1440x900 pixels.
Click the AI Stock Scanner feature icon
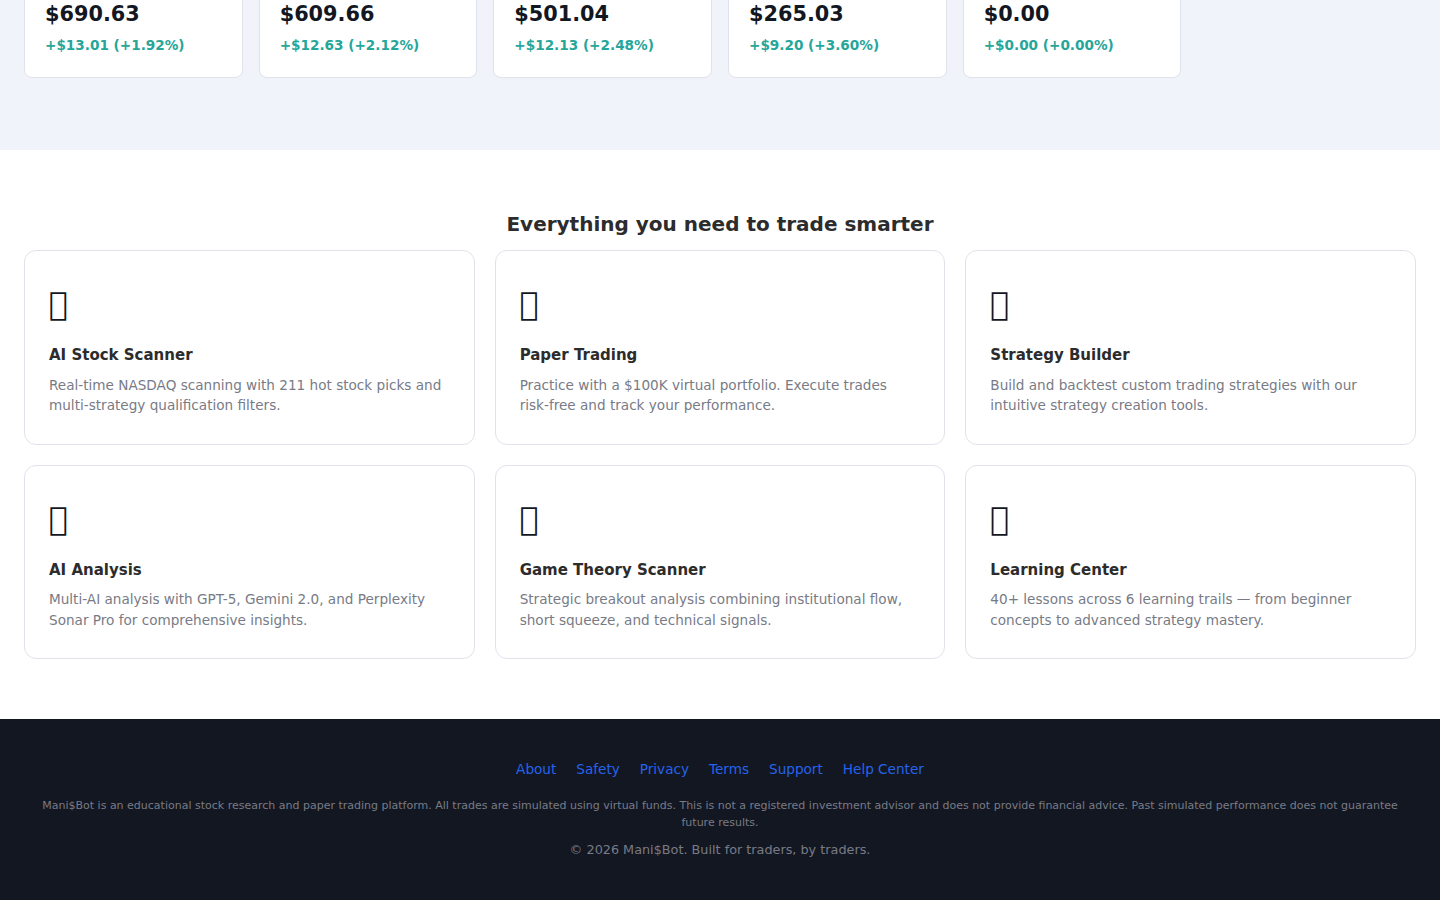[x=58, y=305]
